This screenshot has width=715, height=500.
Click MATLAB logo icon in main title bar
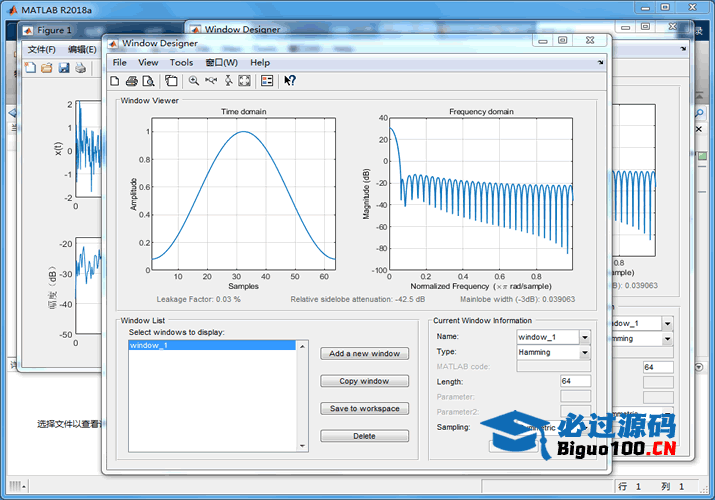point(13,10)
